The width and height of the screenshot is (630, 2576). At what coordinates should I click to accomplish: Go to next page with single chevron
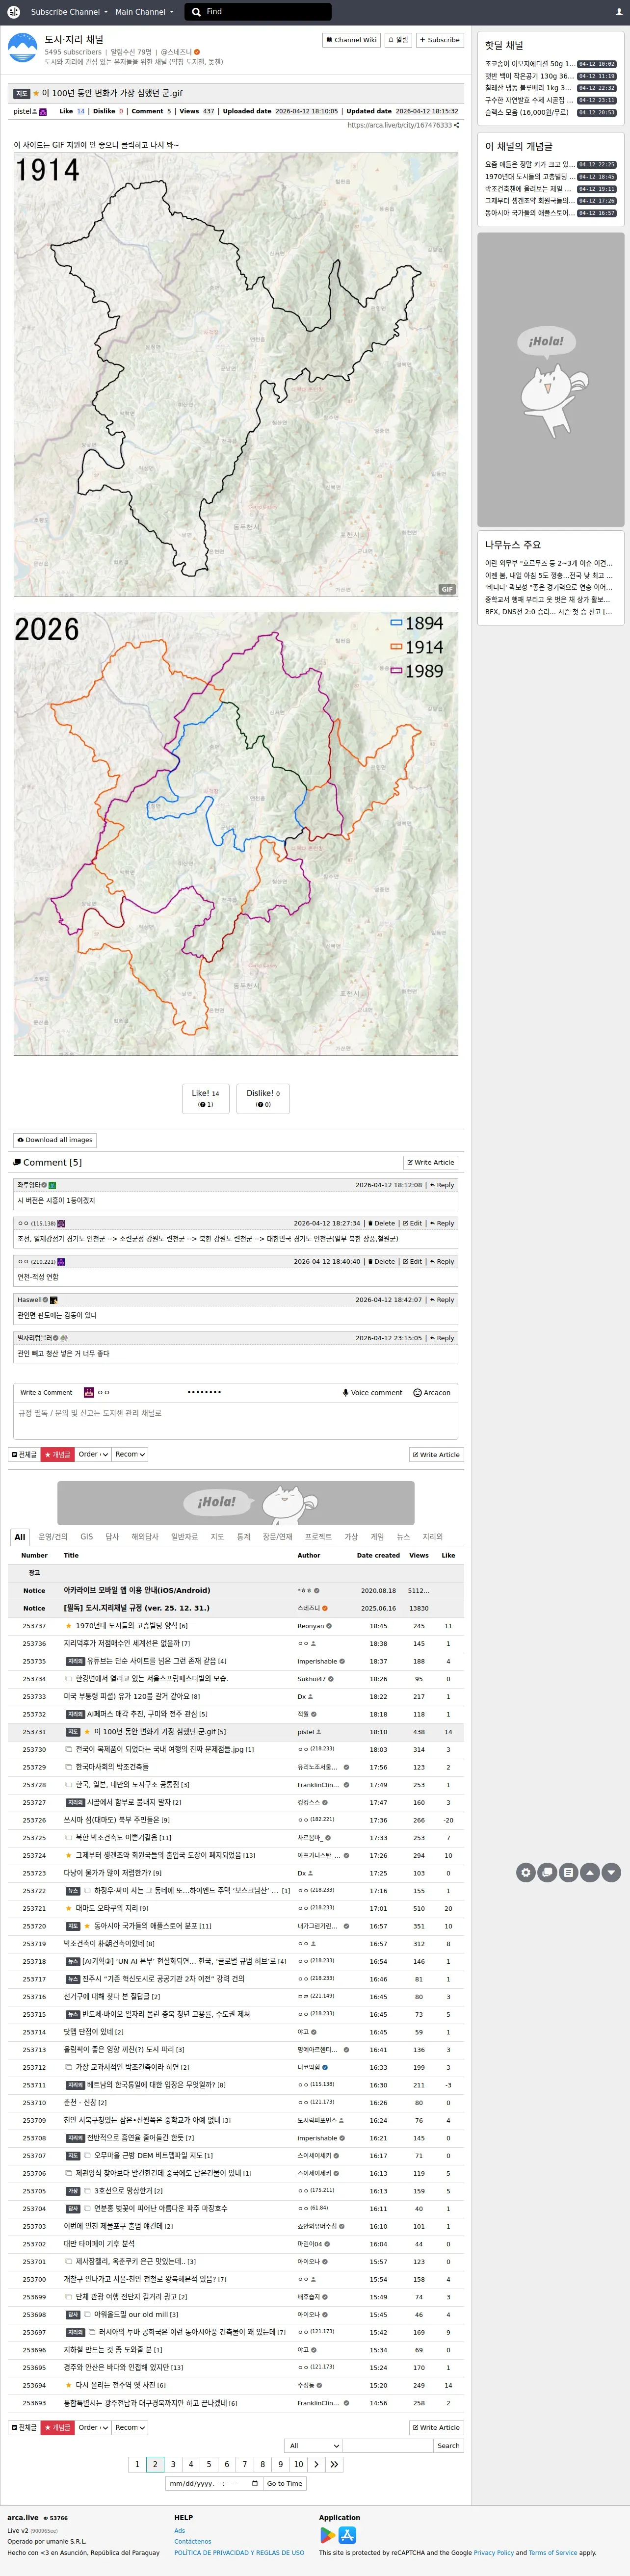pyautogui.click(x=316, y=2464)
